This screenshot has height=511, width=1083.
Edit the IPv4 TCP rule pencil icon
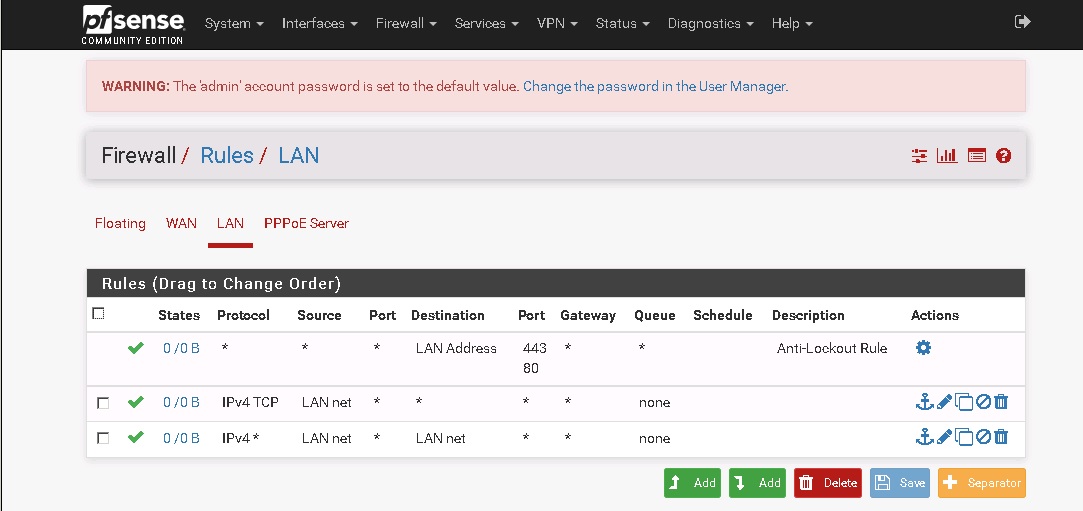coord(944,403)
